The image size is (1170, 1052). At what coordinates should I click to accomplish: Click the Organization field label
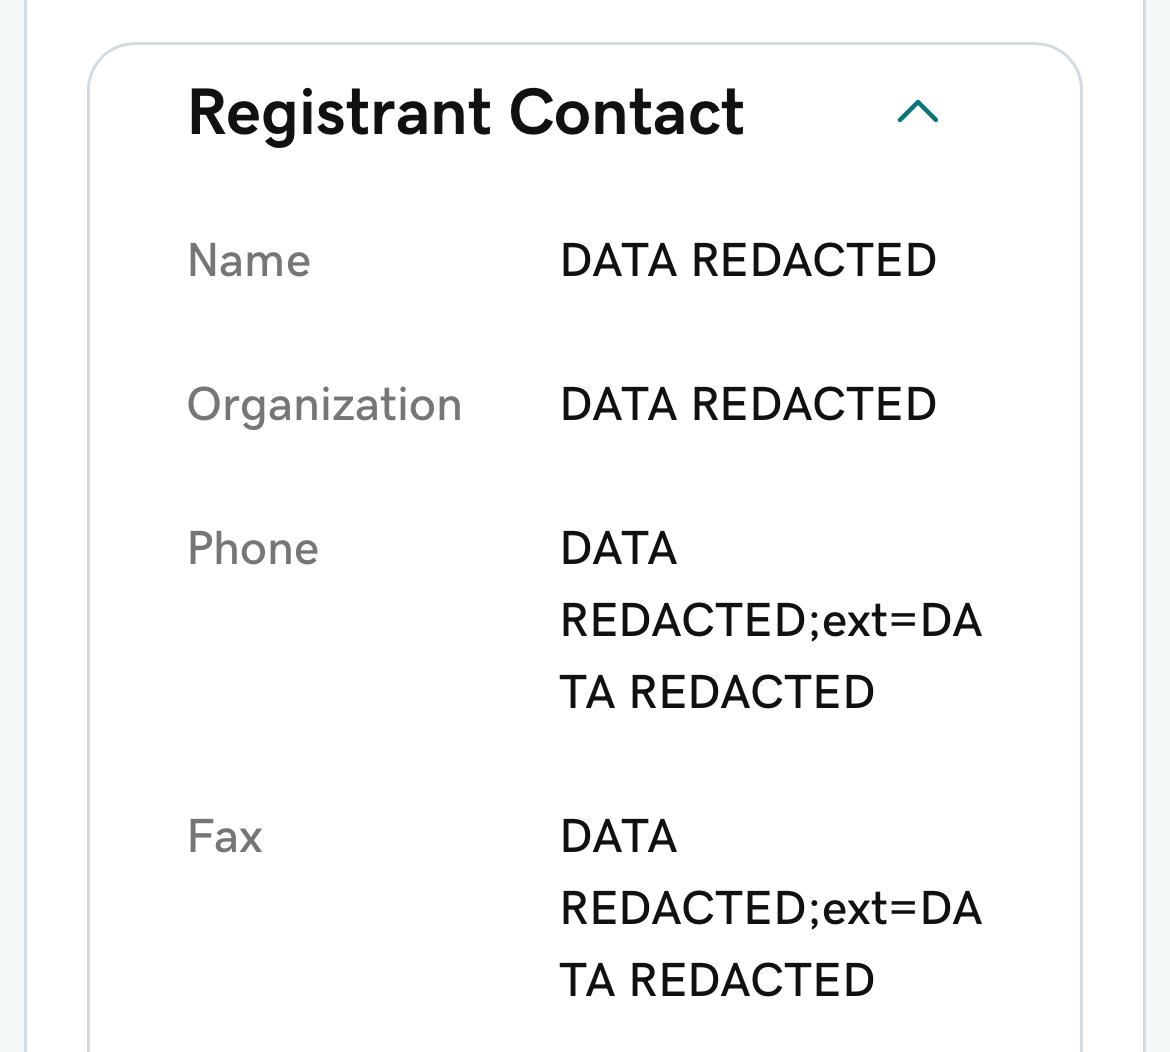coord(324,405)
